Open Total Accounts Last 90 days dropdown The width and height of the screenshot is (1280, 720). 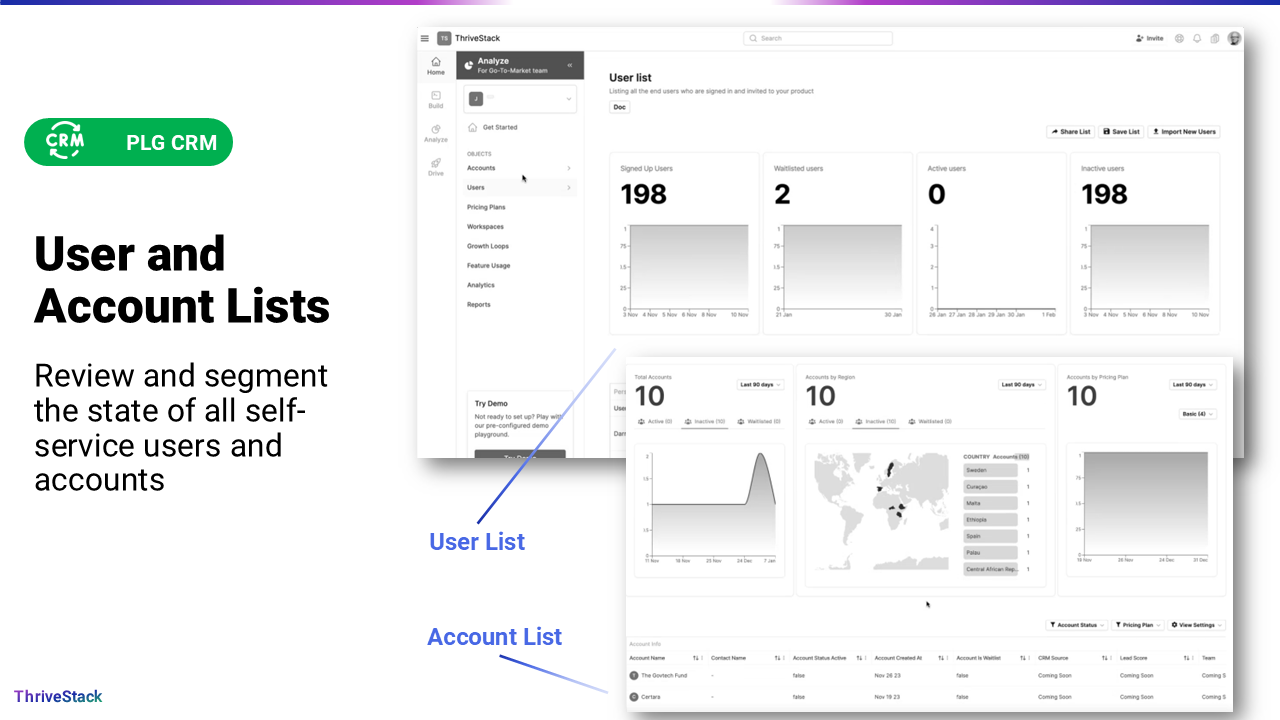[761, 385]
